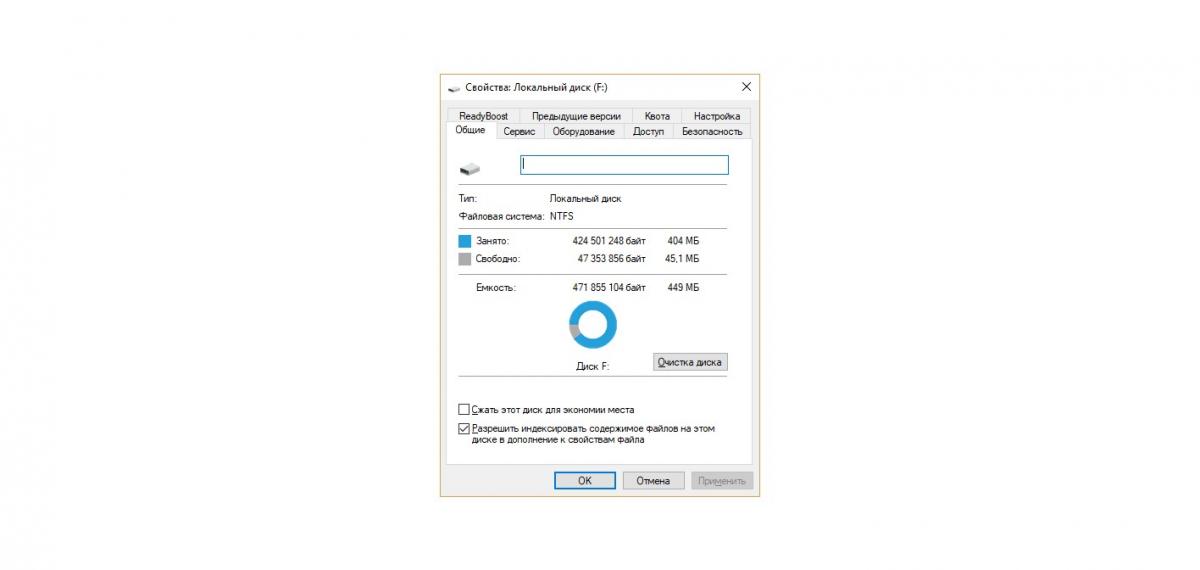This screenshot has width=1200, height=570.
Task: Click the gray Свободно color square
Action: point(464,259)
